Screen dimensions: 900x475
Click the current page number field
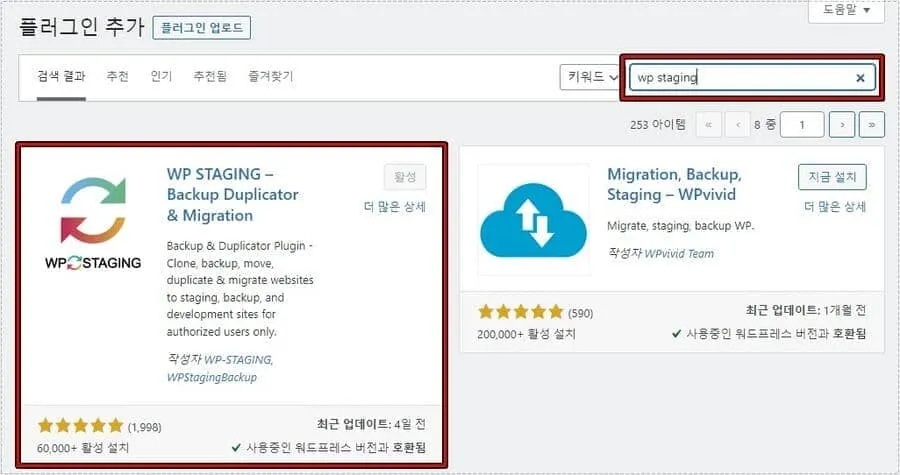coord(802,124)
